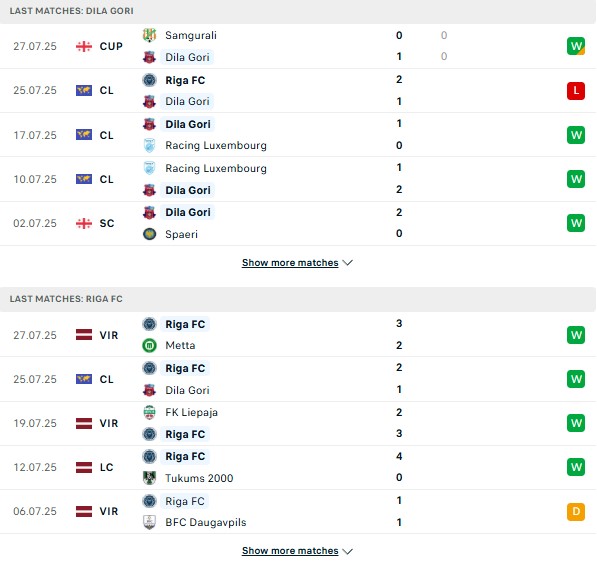The height and width of the screenshot is (568, 597).
Task: Click CL competition label on 10.07.25 match
Action: pos(107,179)
